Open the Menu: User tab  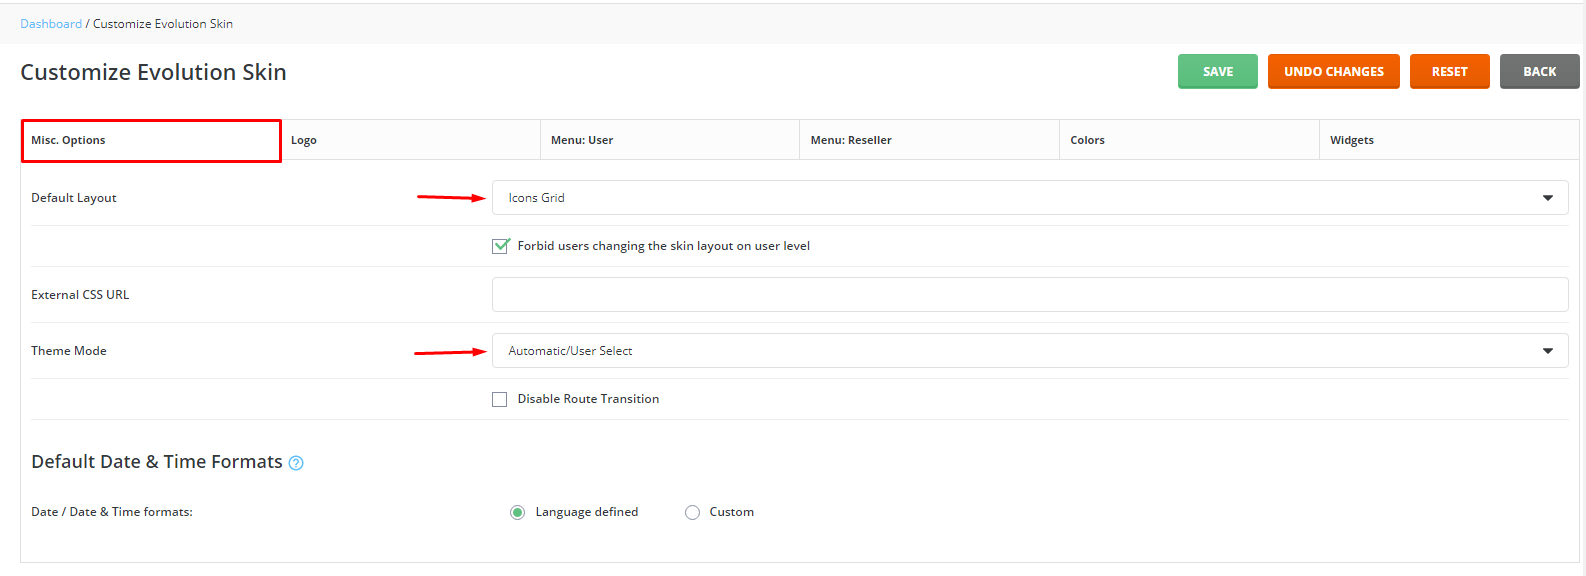670,140
